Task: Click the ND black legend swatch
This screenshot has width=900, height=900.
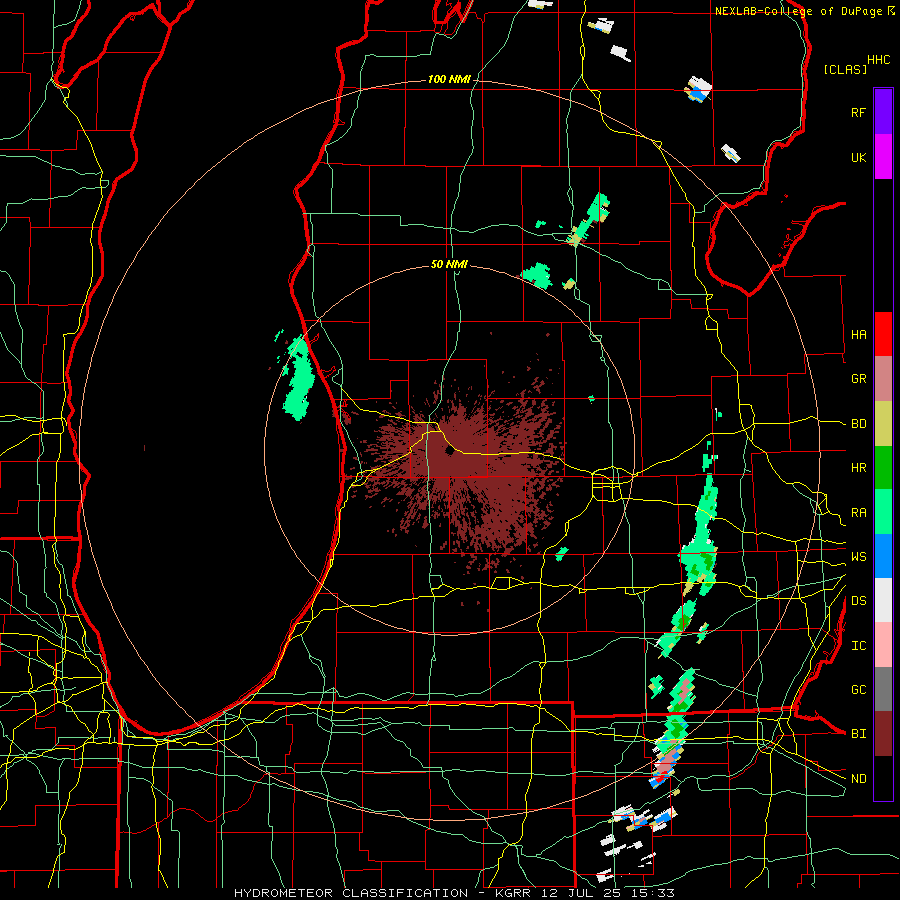Action: (x=883, y=778)
